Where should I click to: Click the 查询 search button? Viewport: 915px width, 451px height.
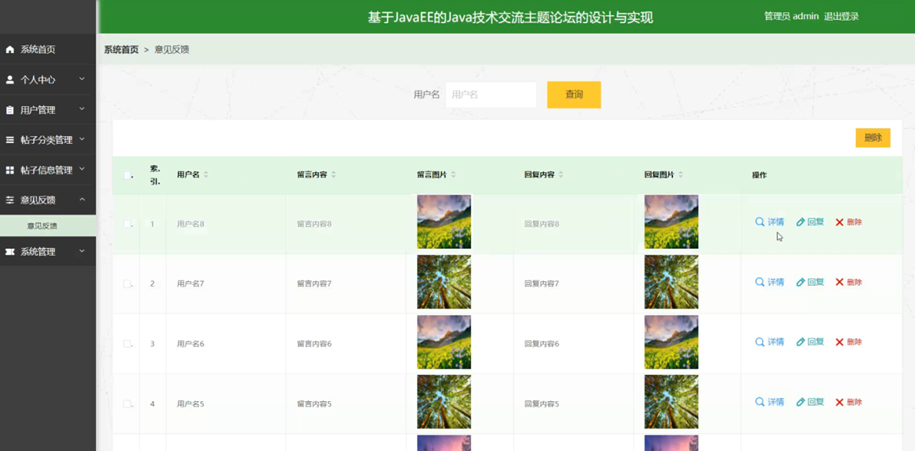574,95
